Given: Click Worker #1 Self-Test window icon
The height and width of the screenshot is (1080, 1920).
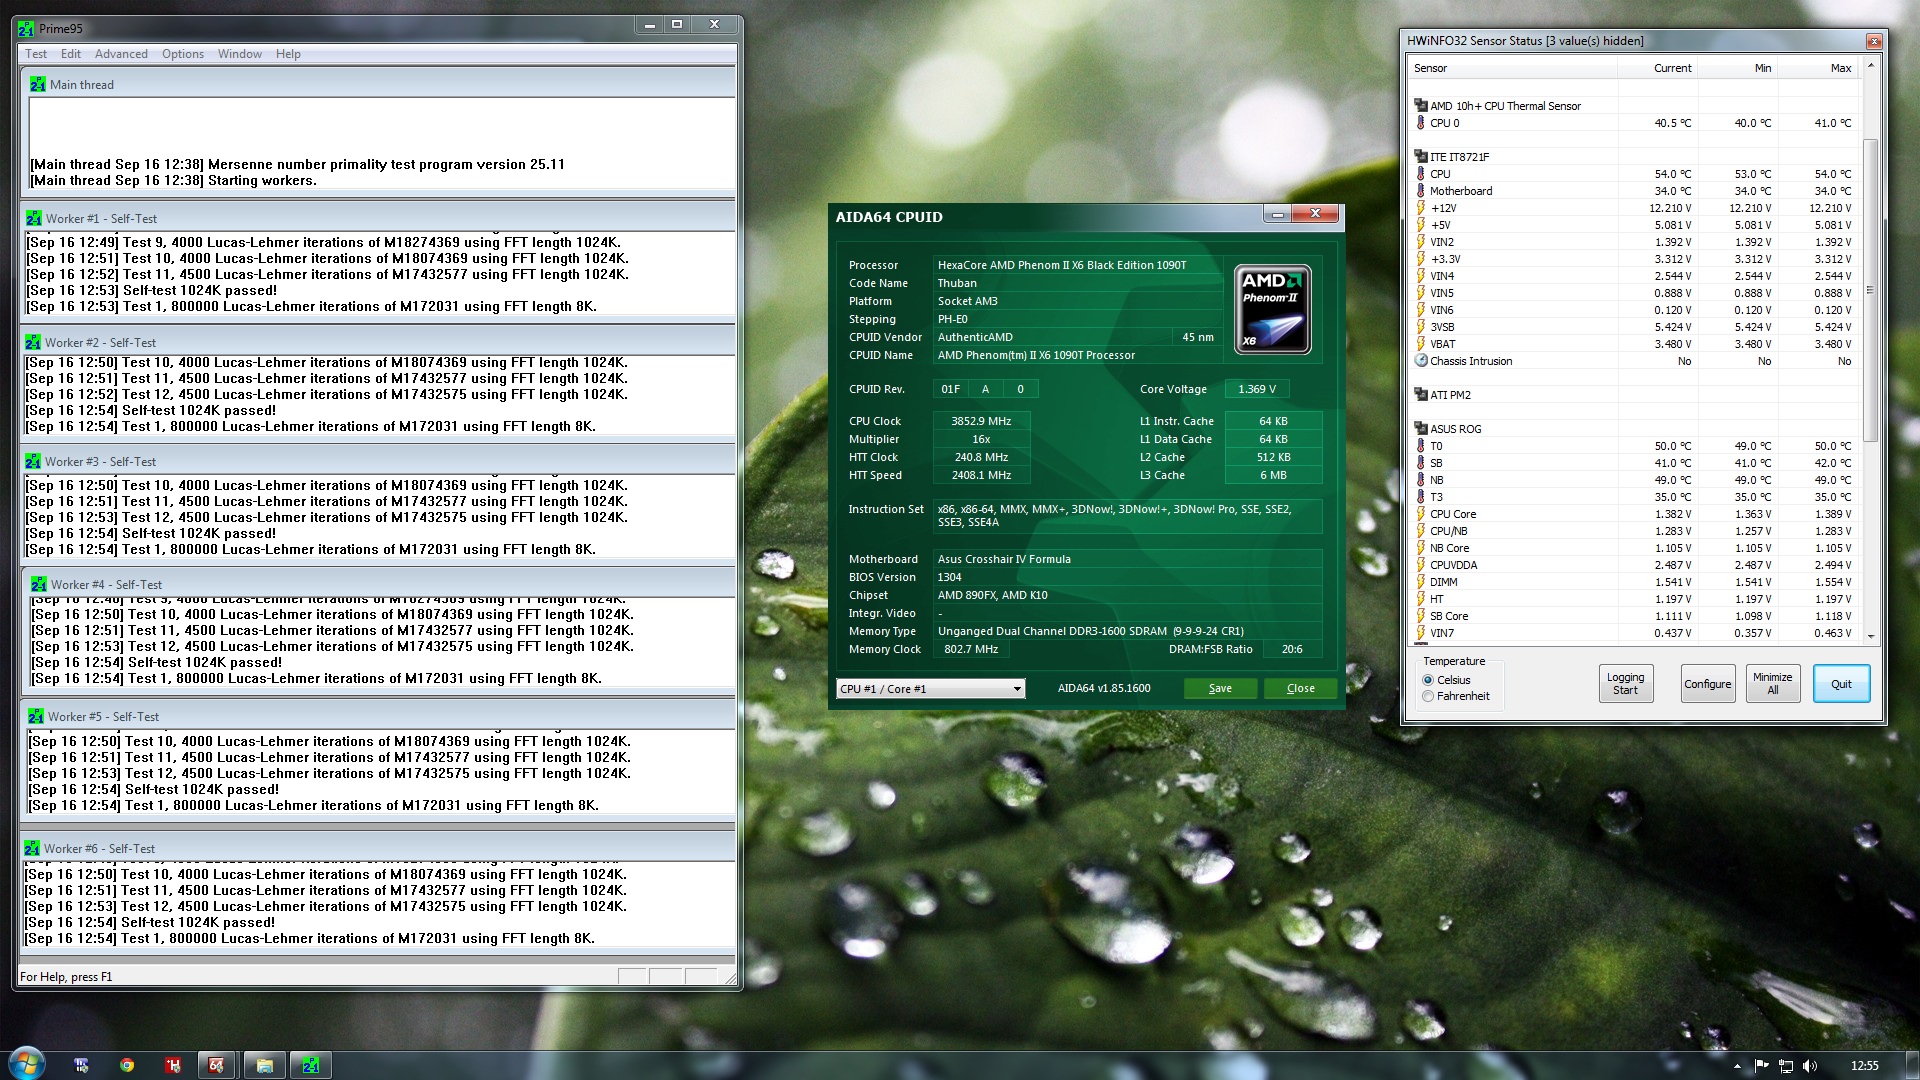Looking at the screenshot, I should pyautogui.click(x=34, y=218).
